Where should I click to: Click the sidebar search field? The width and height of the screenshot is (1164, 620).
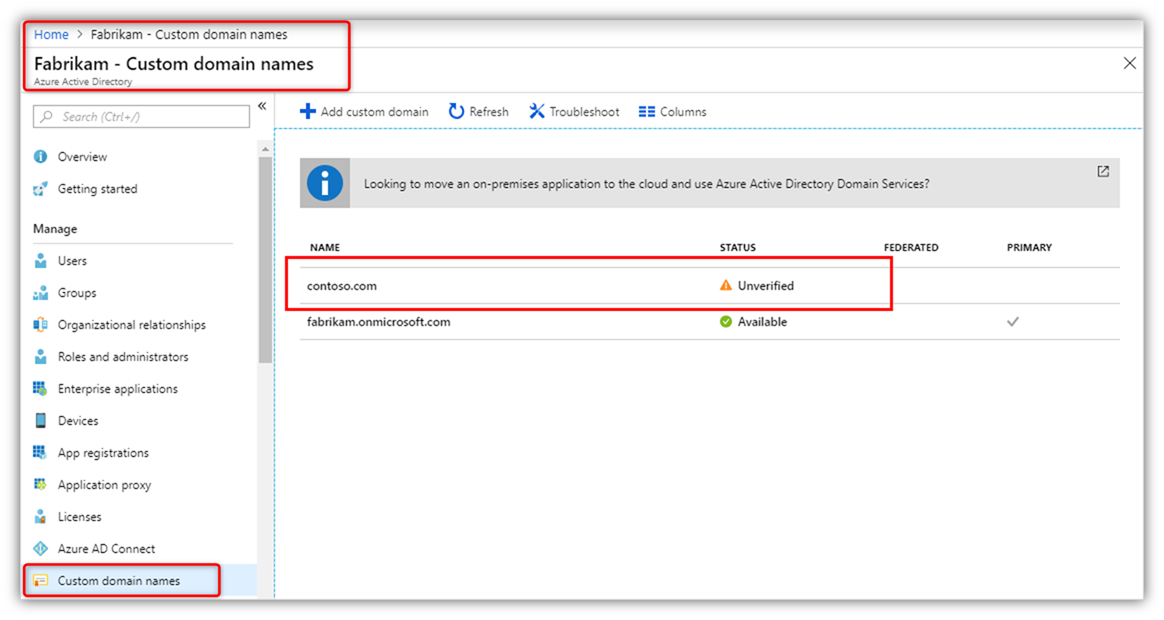141,117
